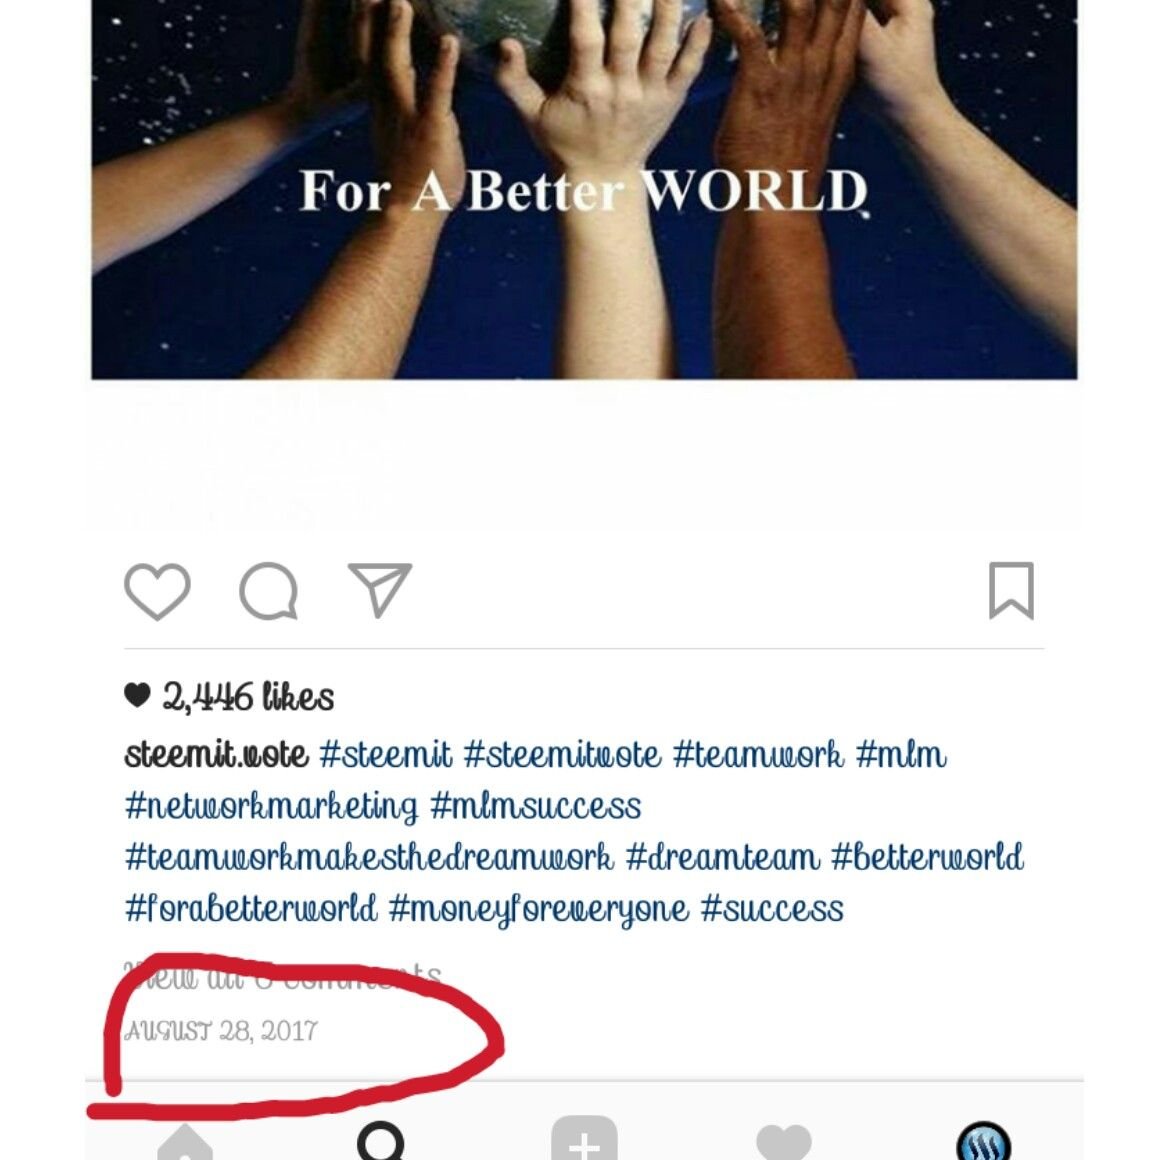Viewport: 1160px width, 1160px height.
Task: Tap the For A Better WORLD image
Action: point(584,189)
